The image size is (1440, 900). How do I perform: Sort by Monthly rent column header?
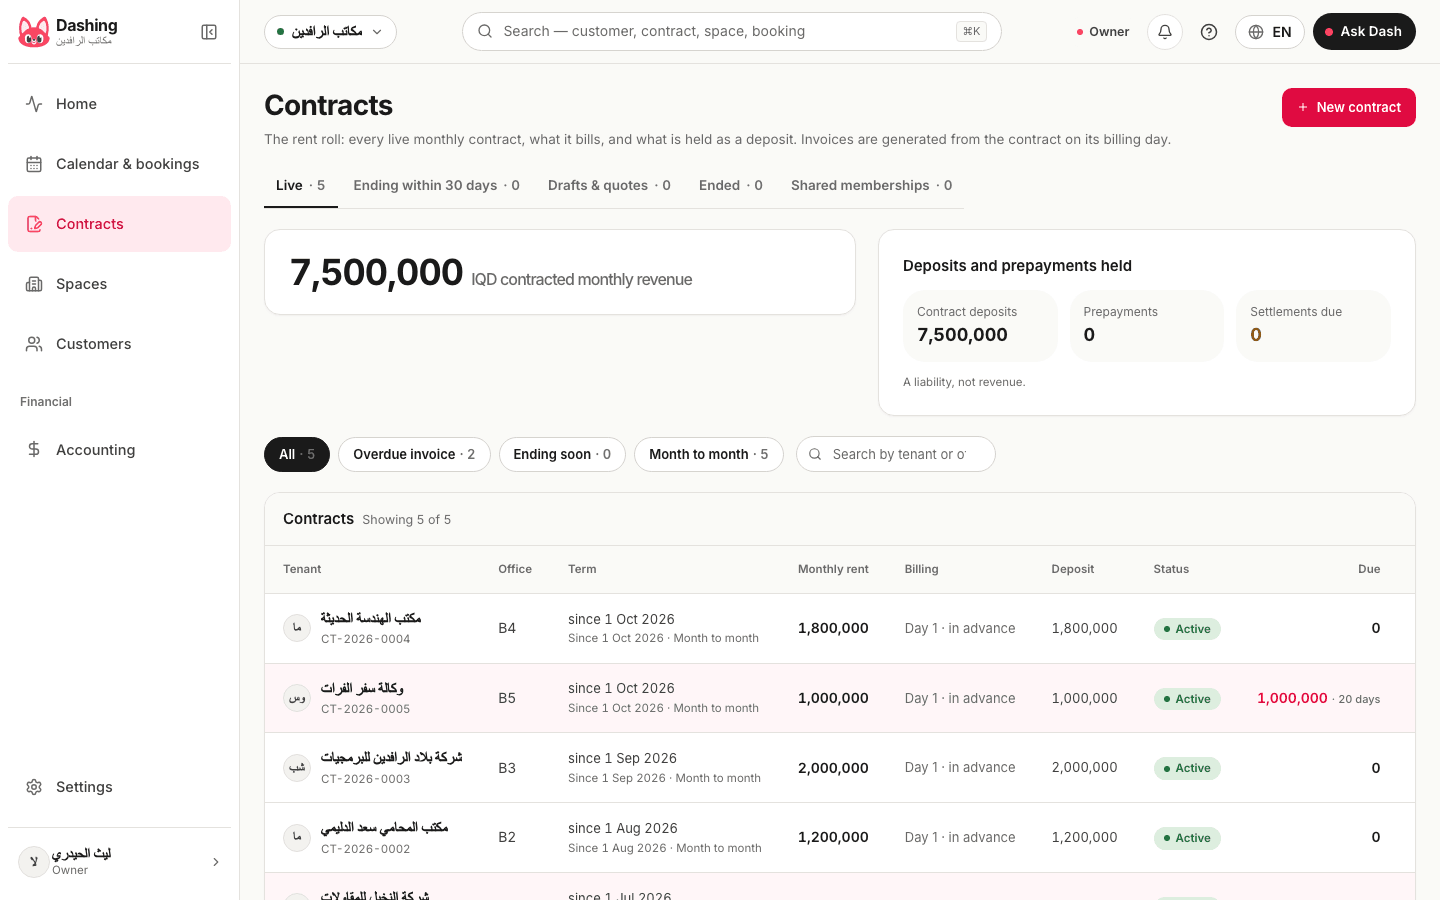(833, 569)
